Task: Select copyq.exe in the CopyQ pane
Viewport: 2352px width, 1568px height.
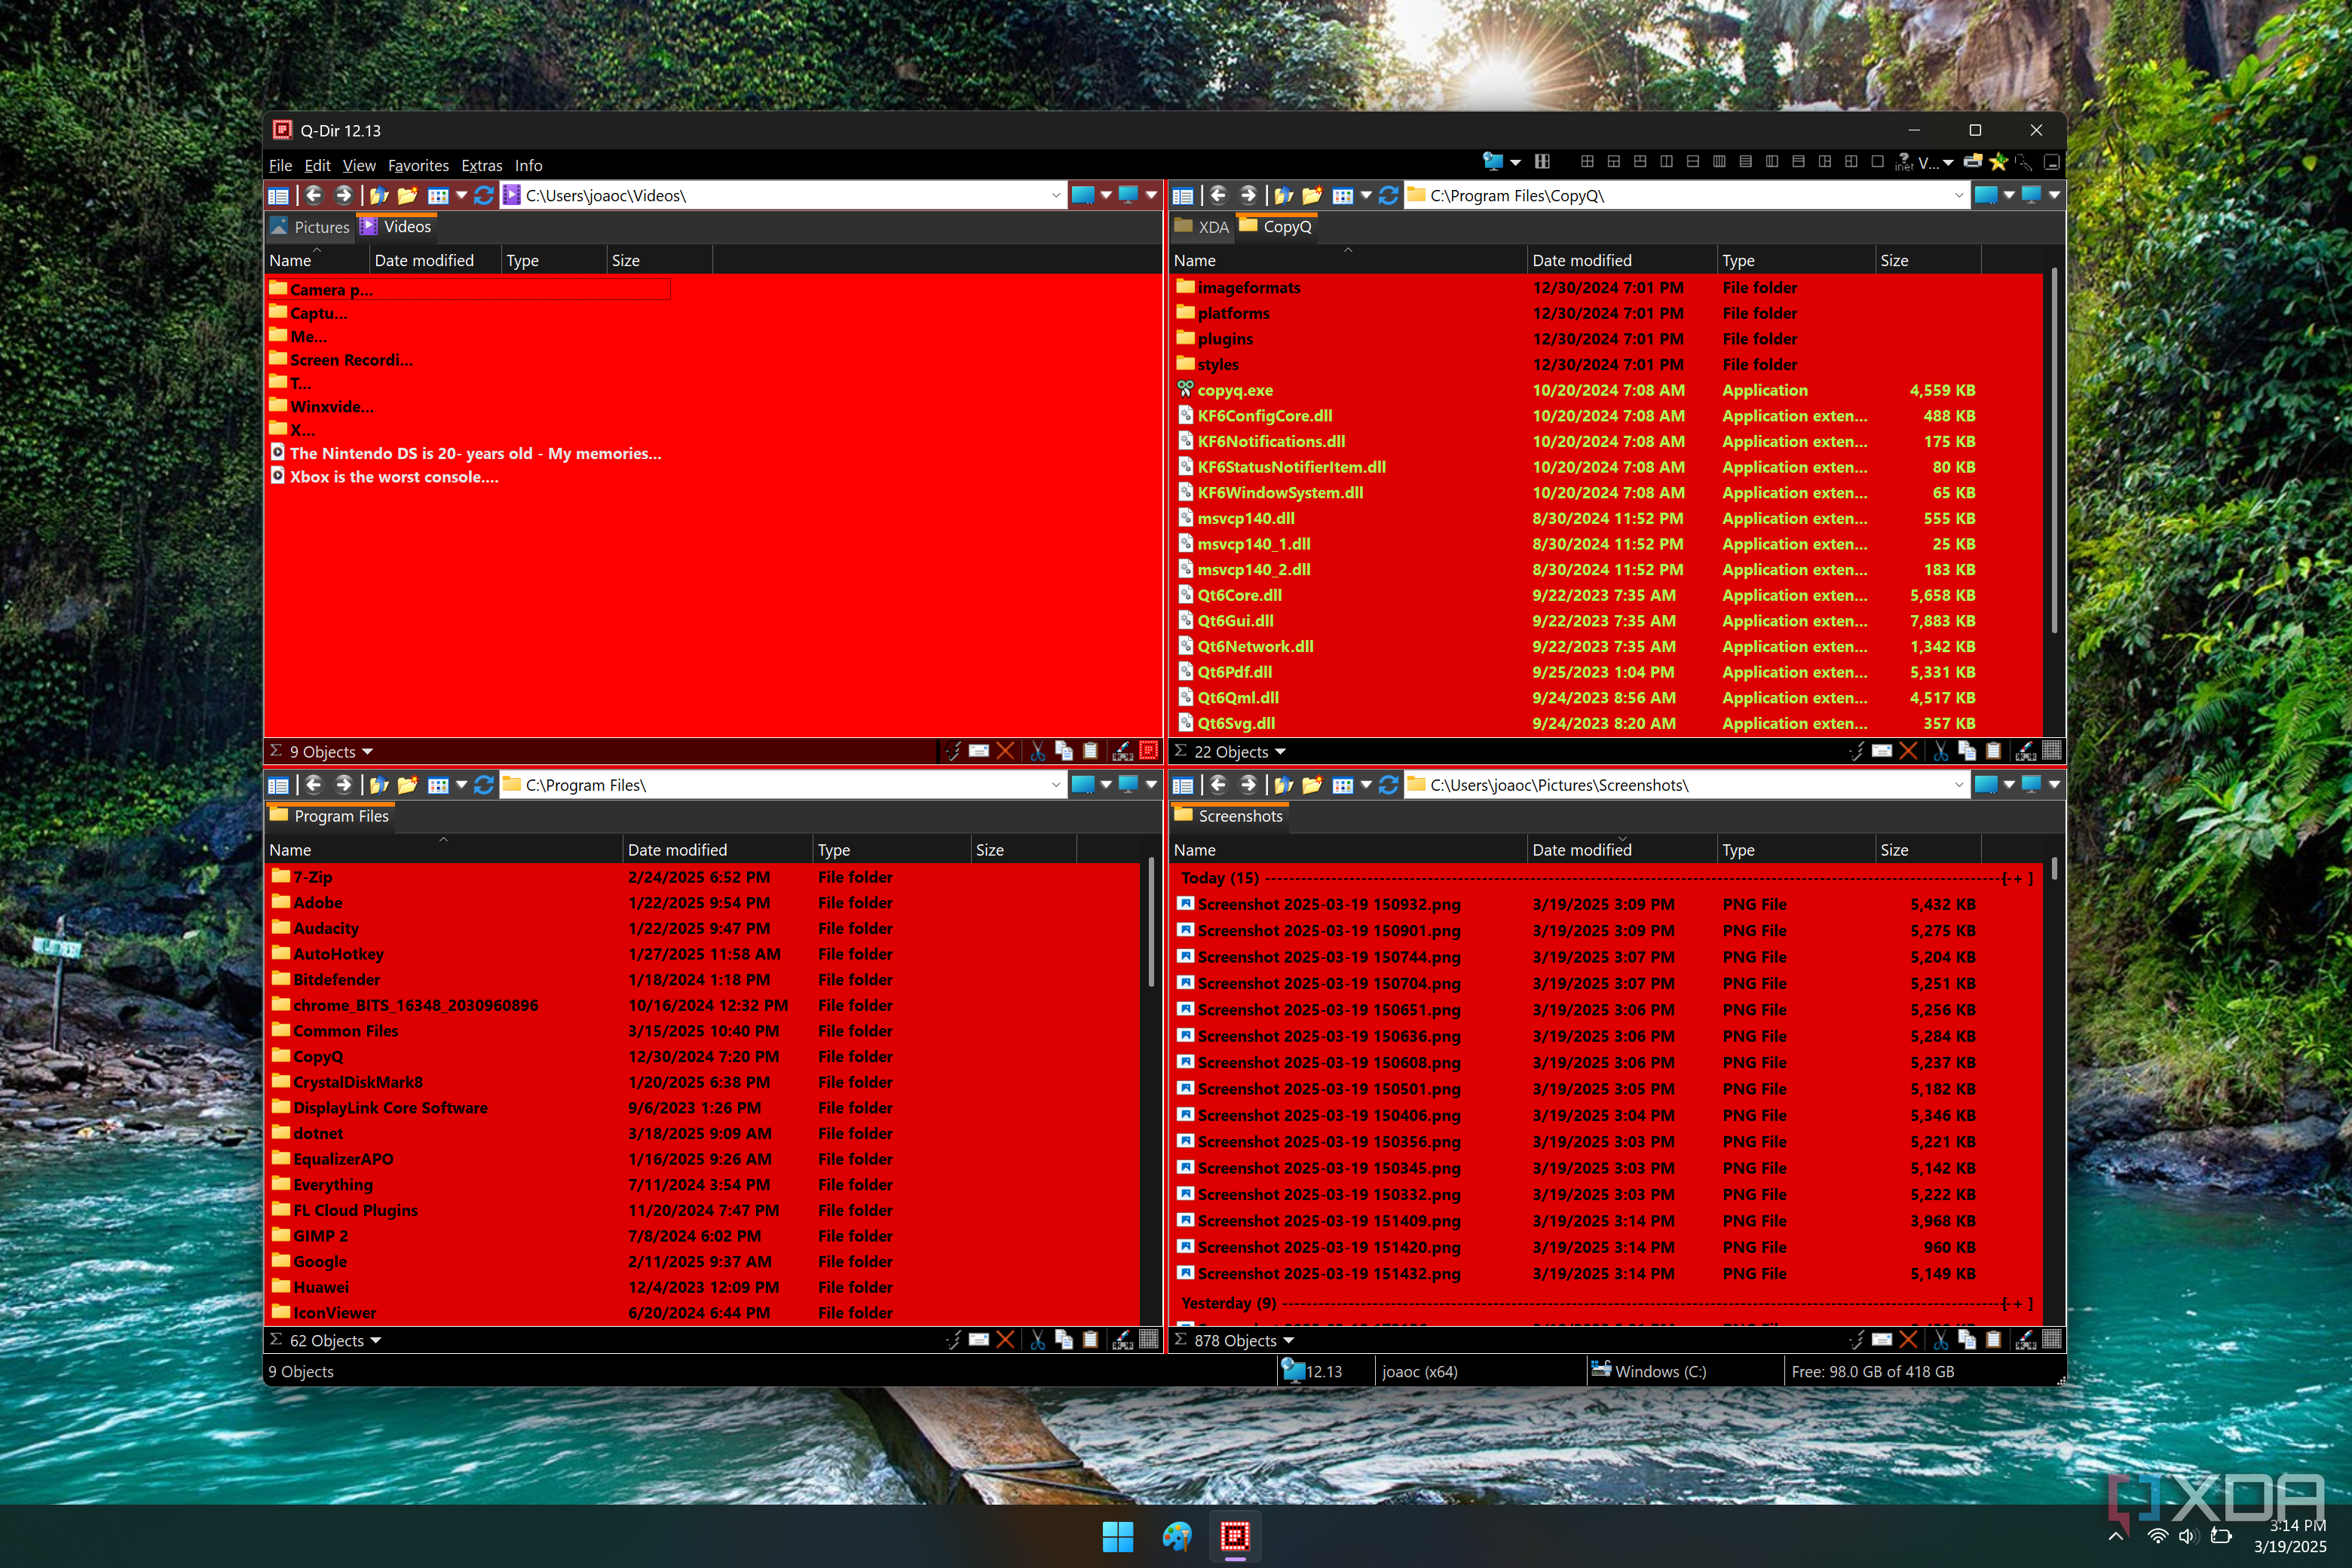Action: (1235, 390)
